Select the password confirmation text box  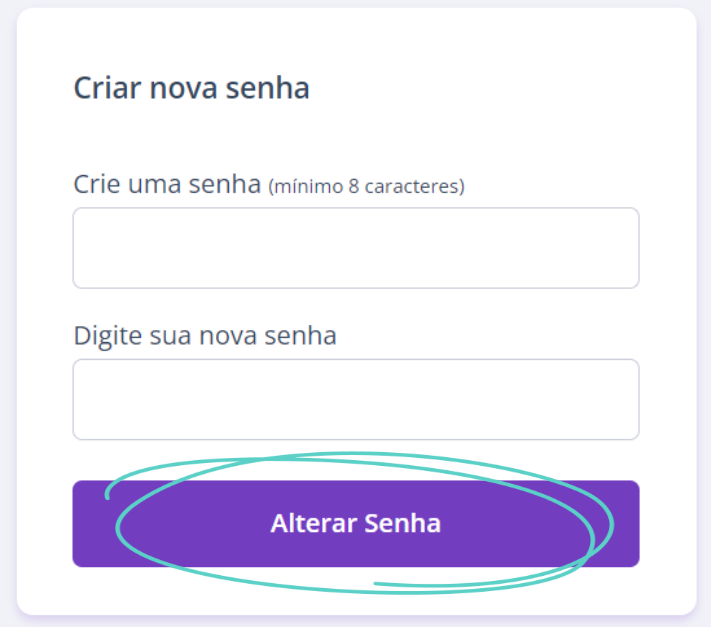coord(356,399)
